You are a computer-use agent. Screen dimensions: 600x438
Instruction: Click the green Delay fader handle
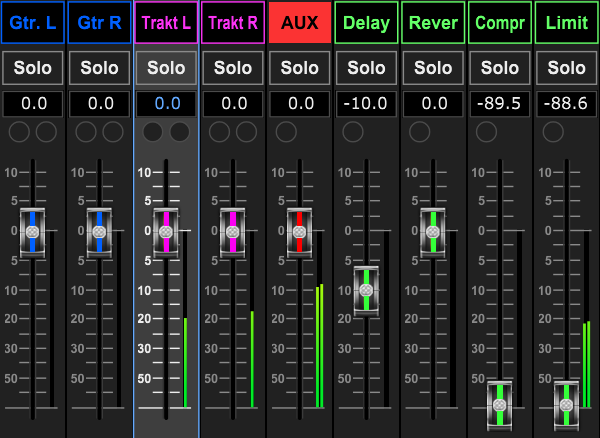[x=367, y=291]
